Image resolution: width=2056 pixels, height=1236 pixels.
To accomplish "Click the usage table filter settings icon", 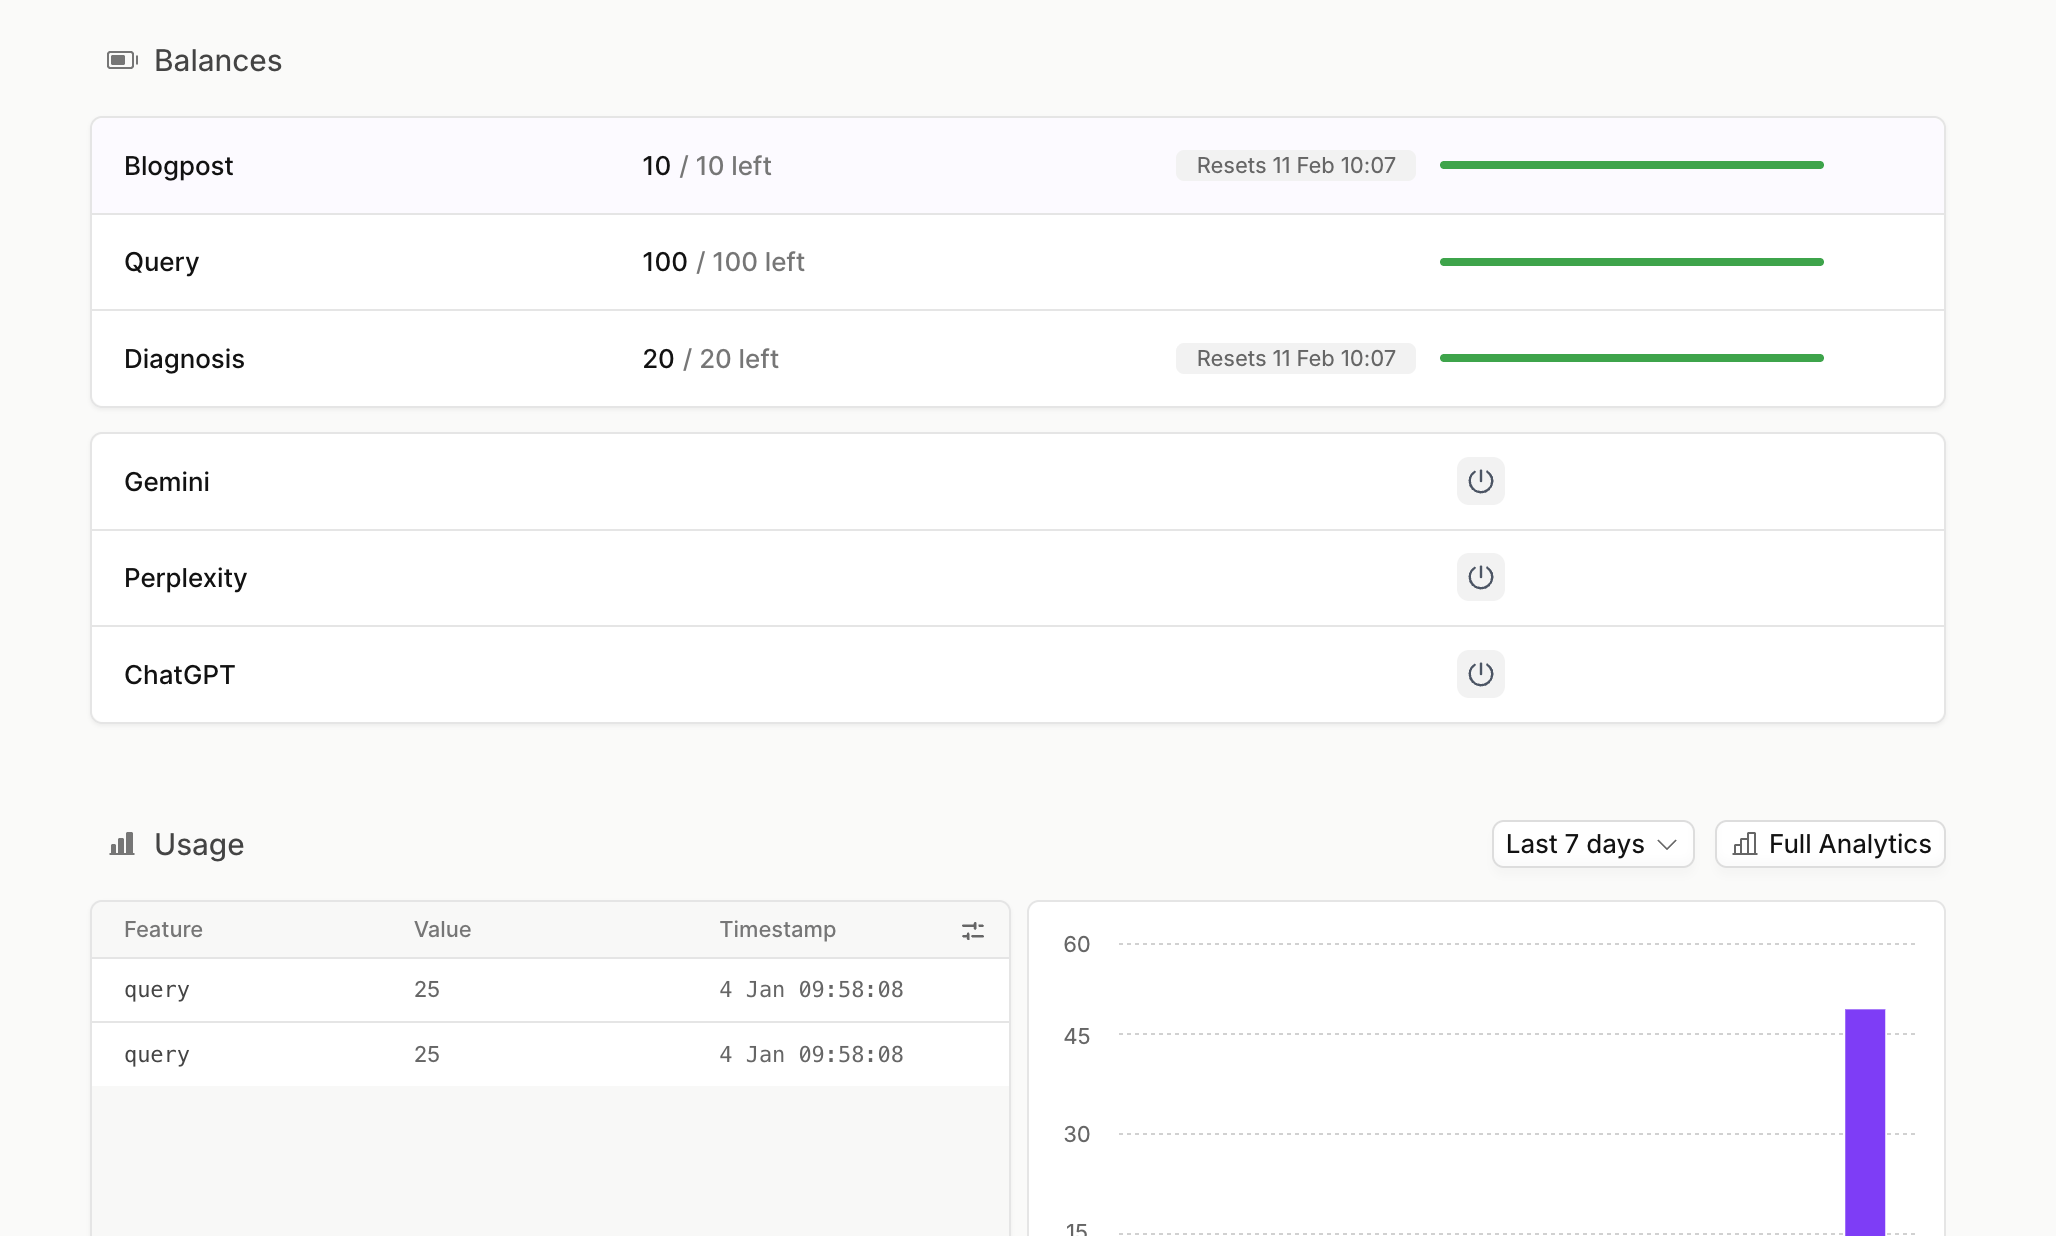I will [x=972, y=930].
